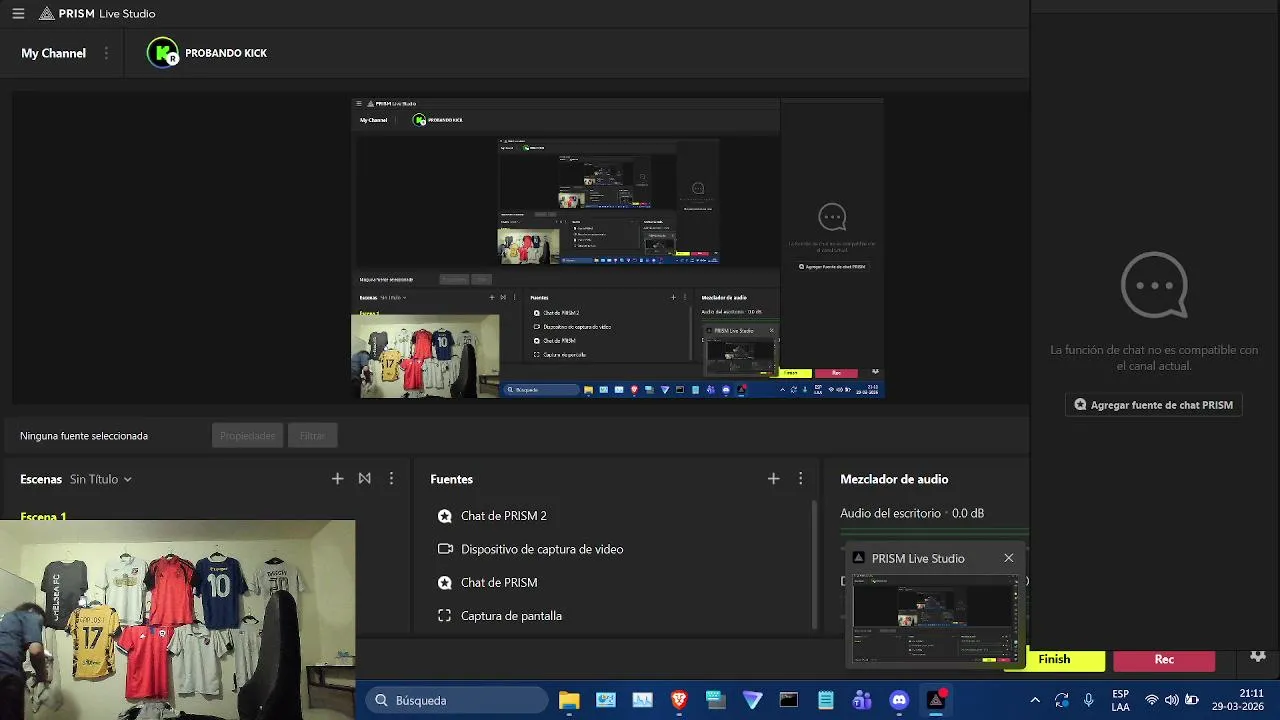
Task: Click the Escenas panel heading
Action: point(41,479)
